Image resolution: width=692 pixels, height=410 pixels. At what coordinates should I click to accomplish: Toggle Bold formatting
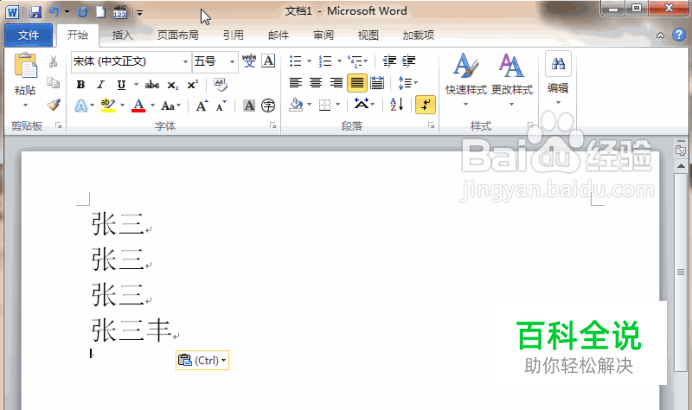point(81,84)
